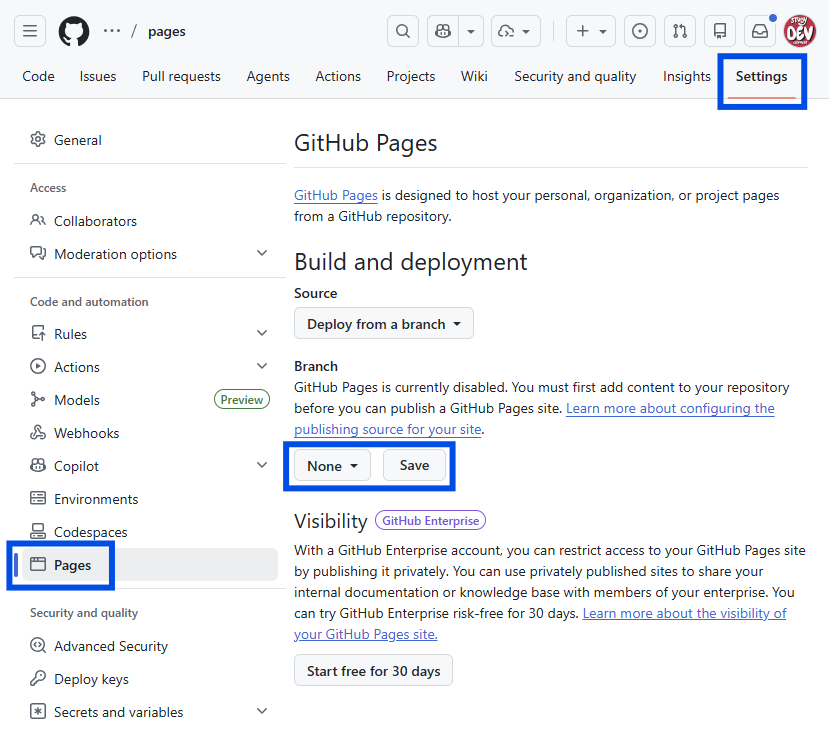Image resolution: width=829 pixels, height=732 pixels.
Task: Expand the breadcrumb ellipsis
Action: 112,31
